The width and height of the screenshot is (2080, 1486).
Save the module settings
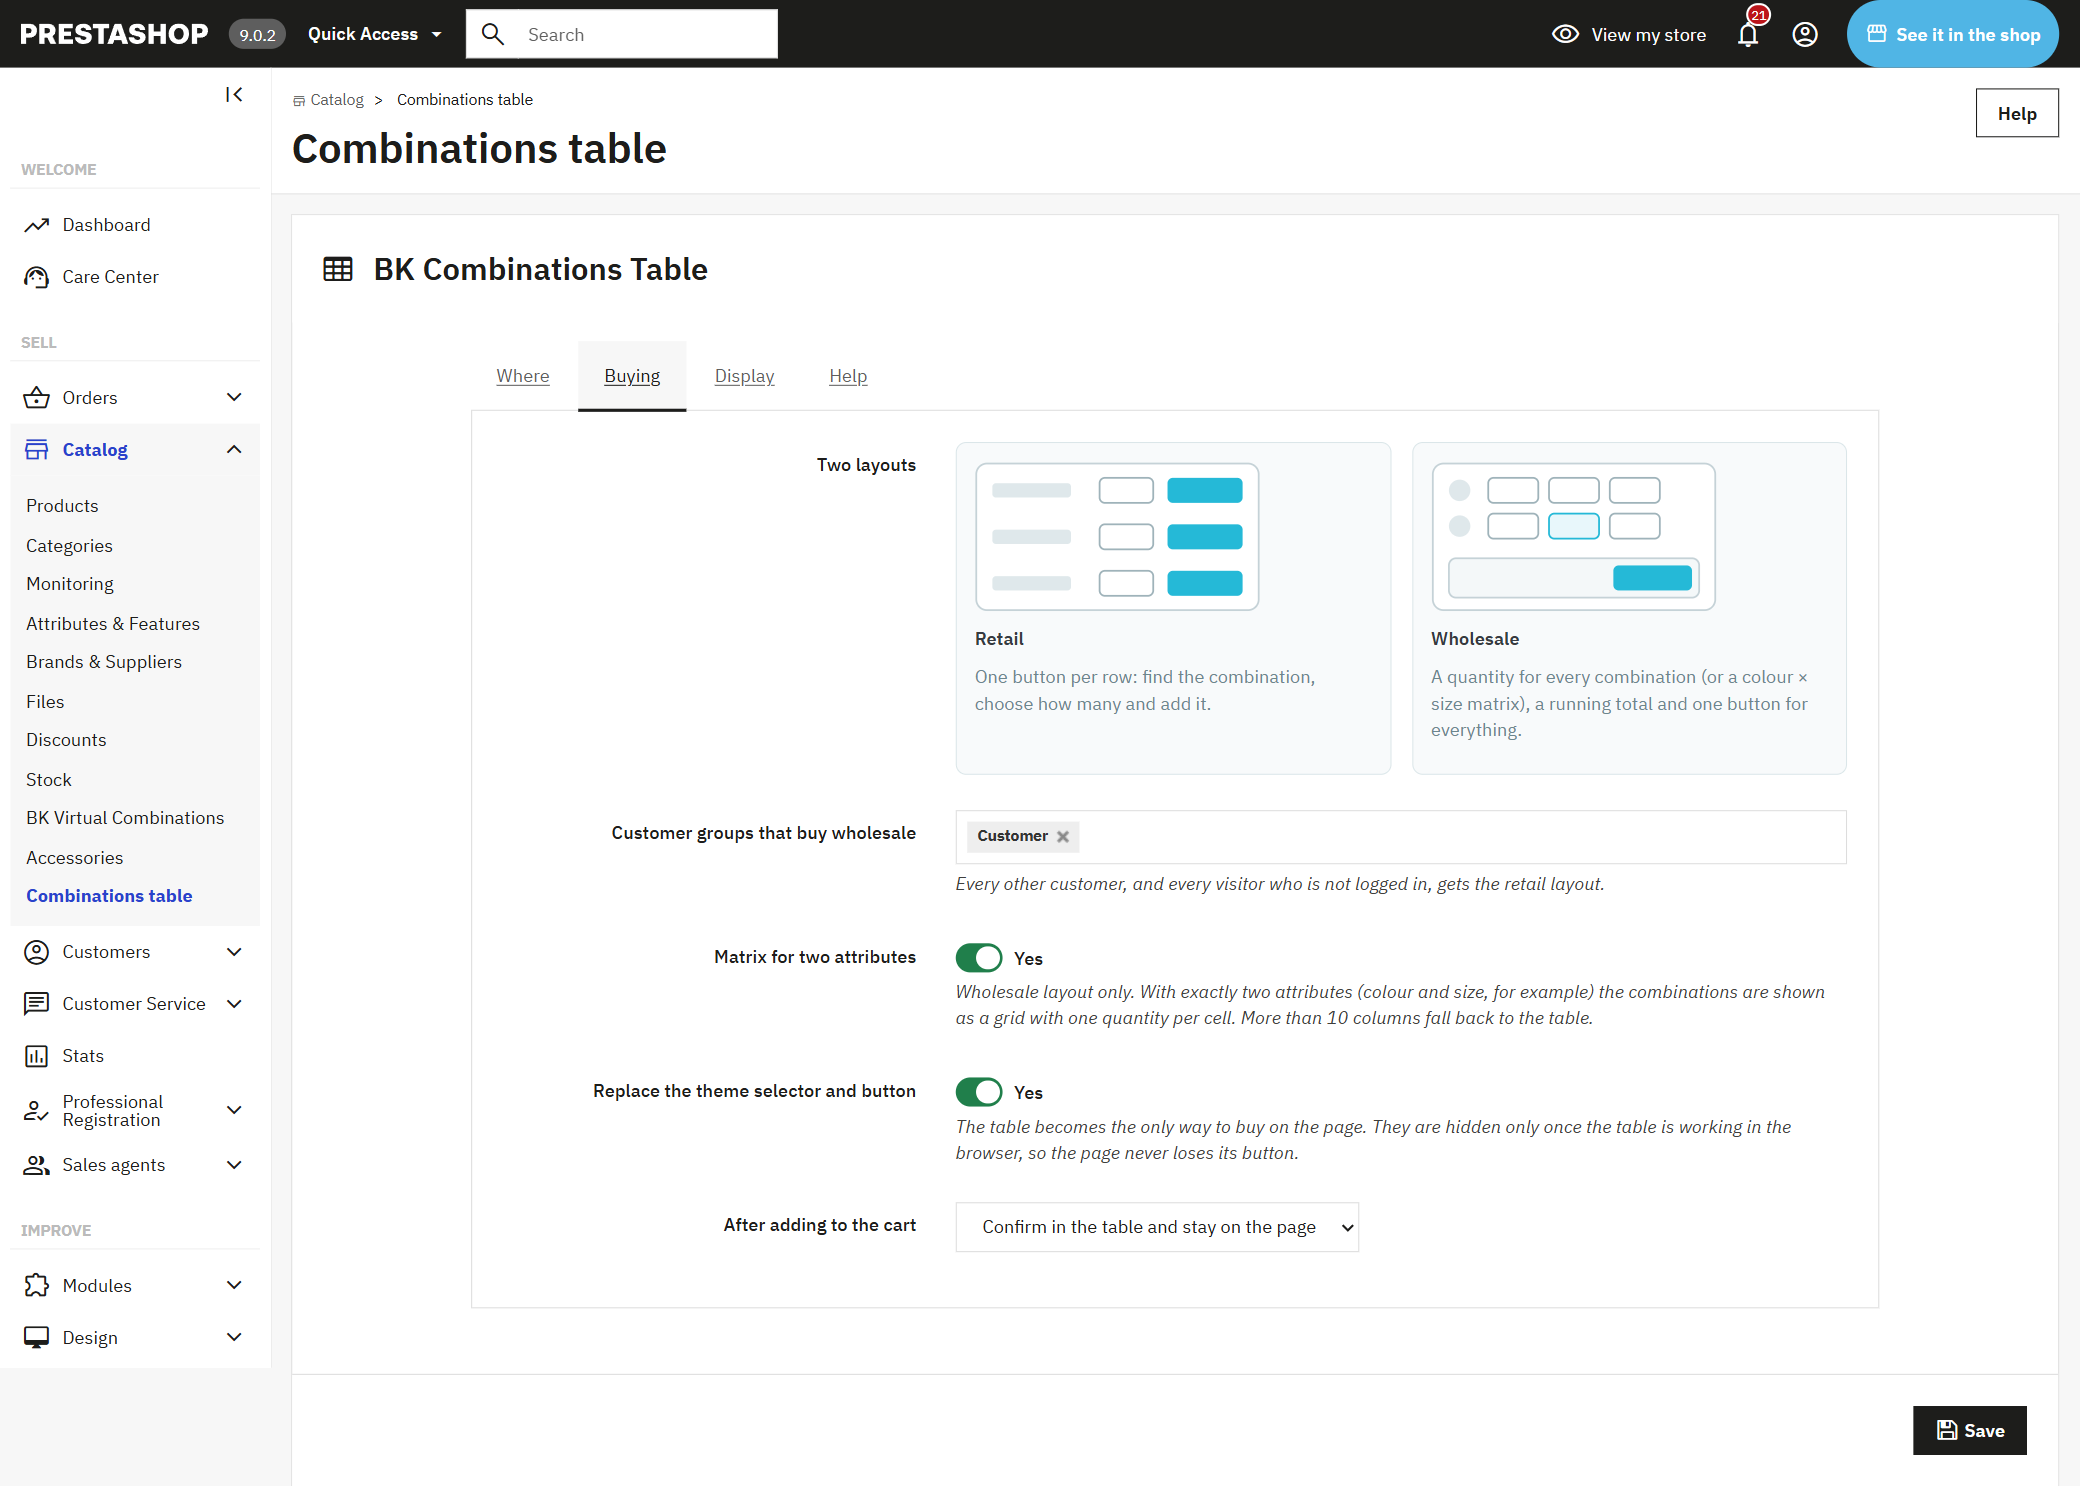(1970, 1431)
